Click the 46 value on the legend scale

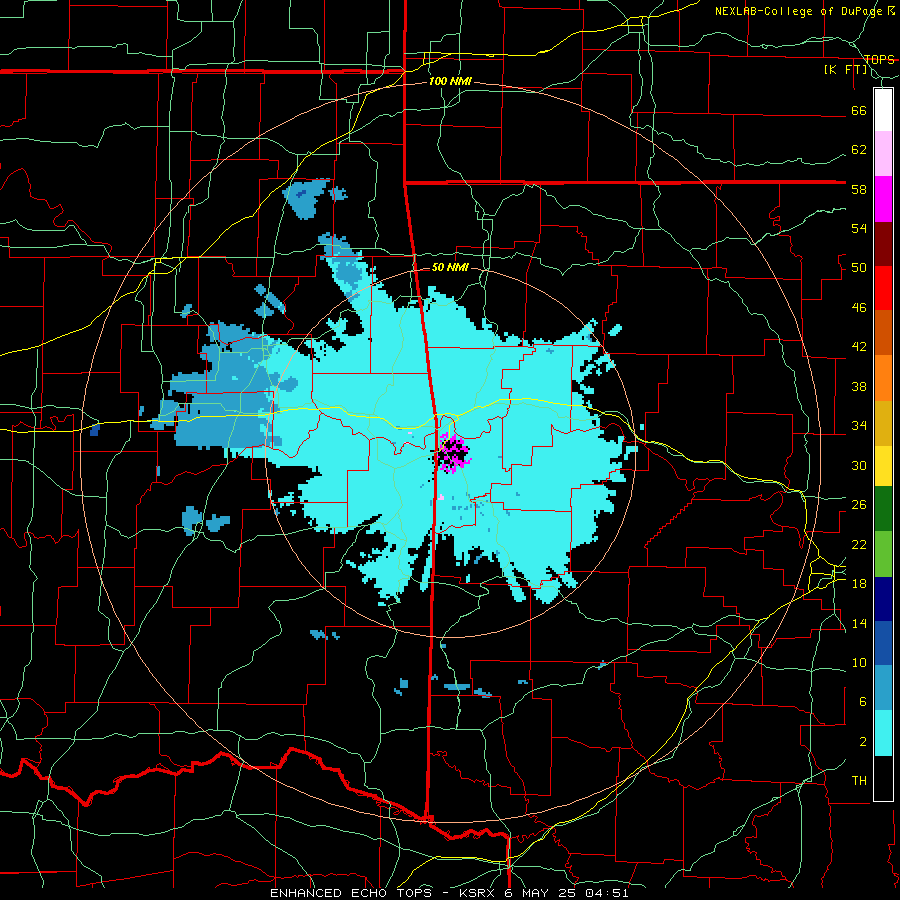click(859, 308)
